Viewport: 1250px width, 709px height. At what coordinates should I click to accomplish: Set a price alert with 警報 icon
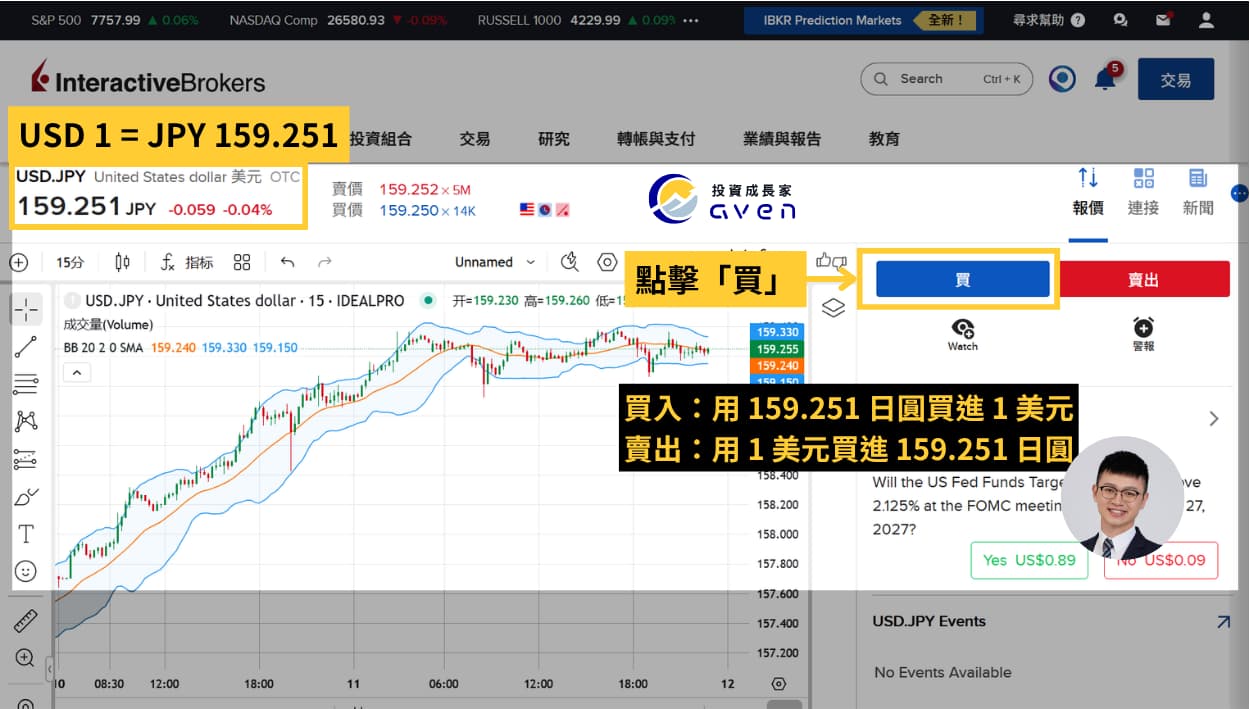pos(1143,334)
